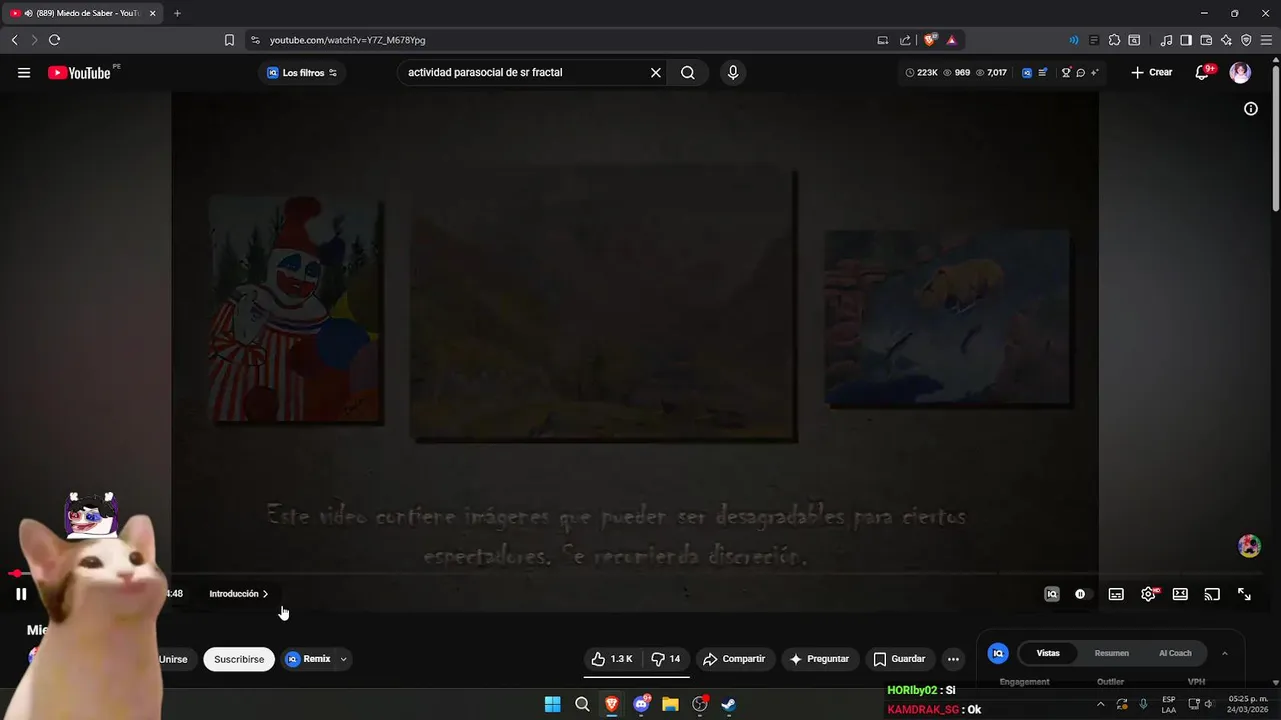
Task: Click the Preguntar button
Action: click(819, 659)
